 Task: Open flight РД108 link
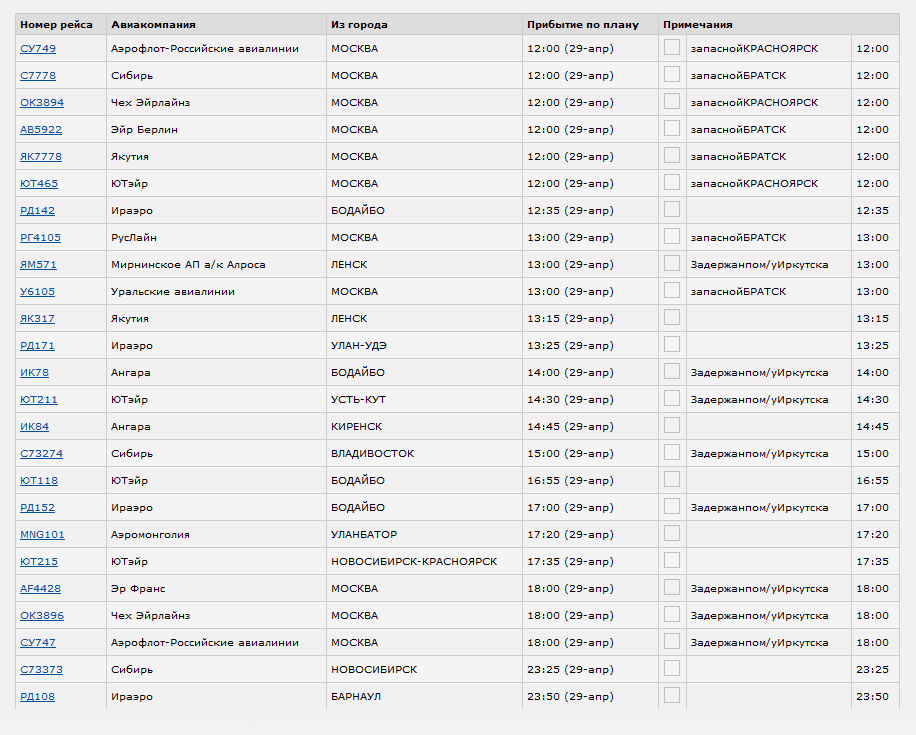pyautogui.click(x=37, y=696)
